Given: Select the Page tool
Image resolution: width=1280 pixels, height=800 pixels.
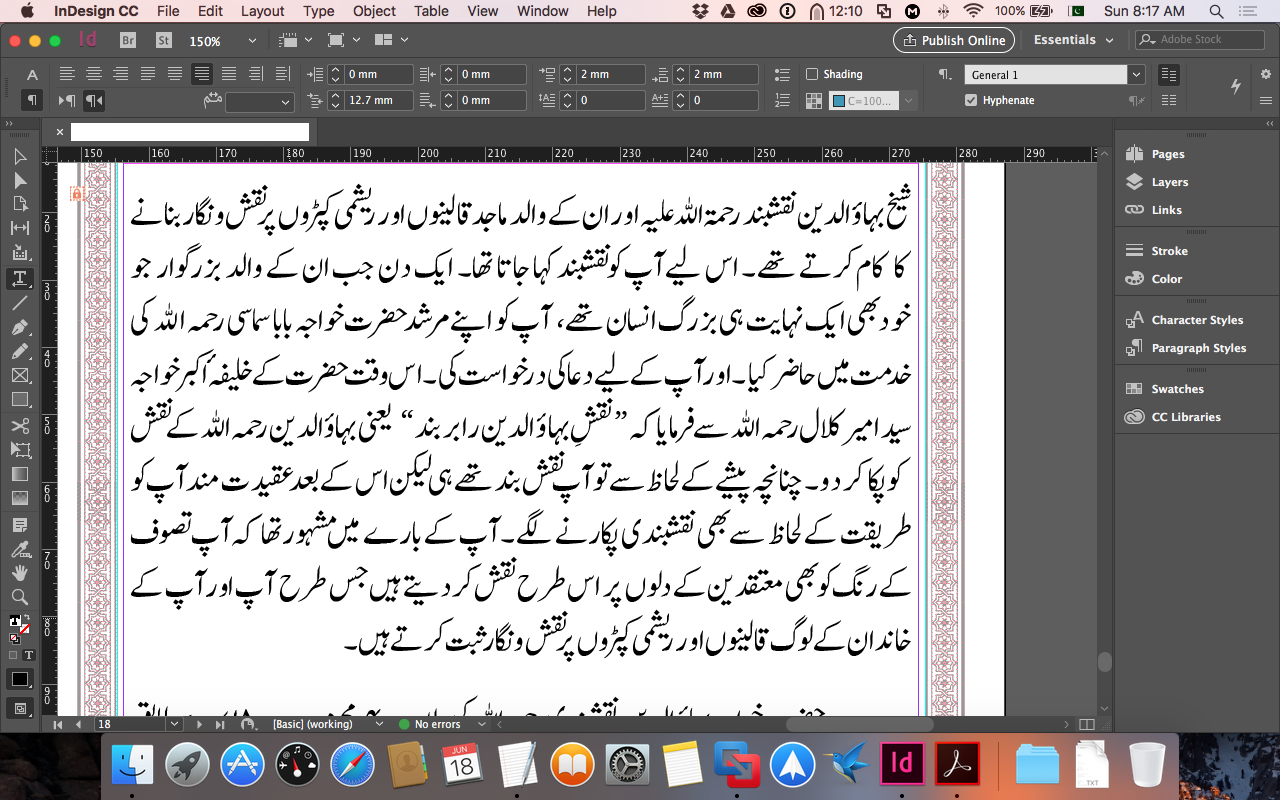Looking at the screenshot, I should pos(20,204).
